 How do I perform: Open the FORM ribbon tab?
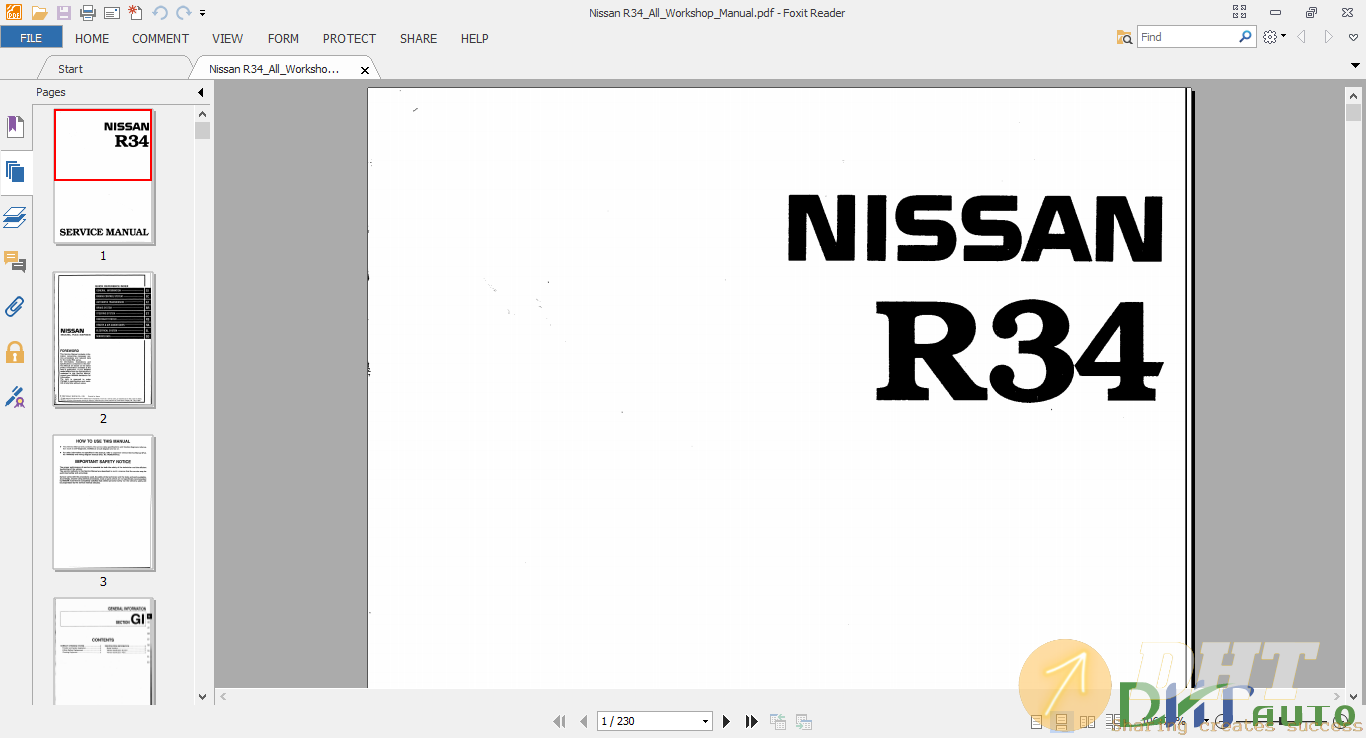click(283, 38)
